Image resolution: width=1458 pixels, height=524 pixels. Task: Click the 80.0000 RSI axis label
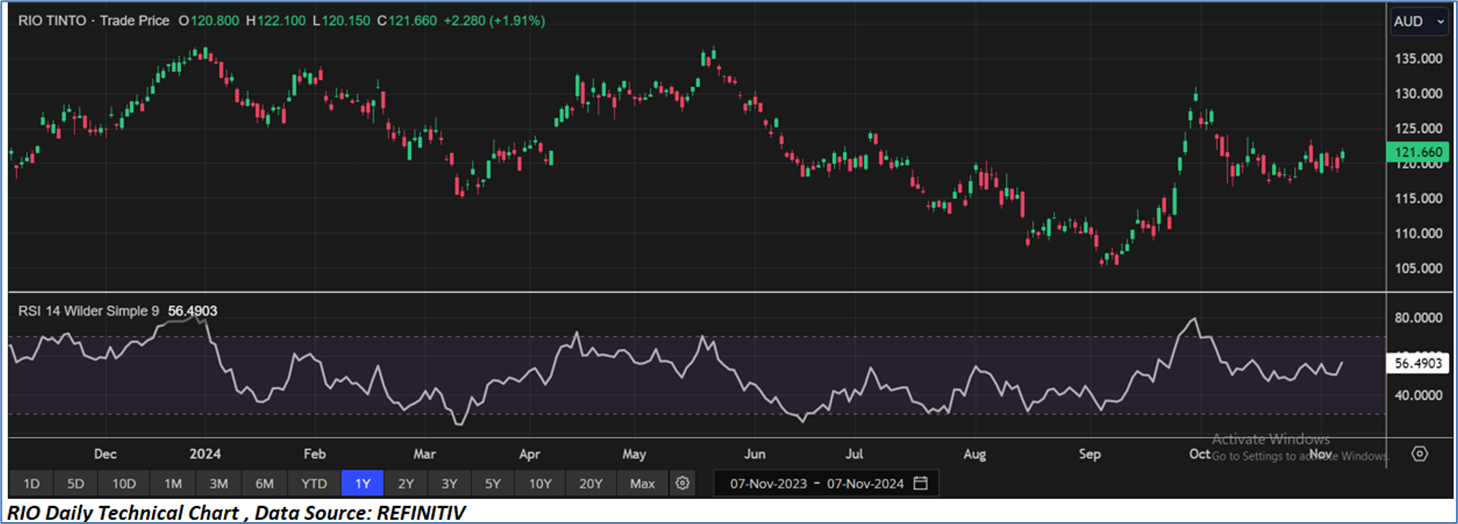coord(1417,318)
